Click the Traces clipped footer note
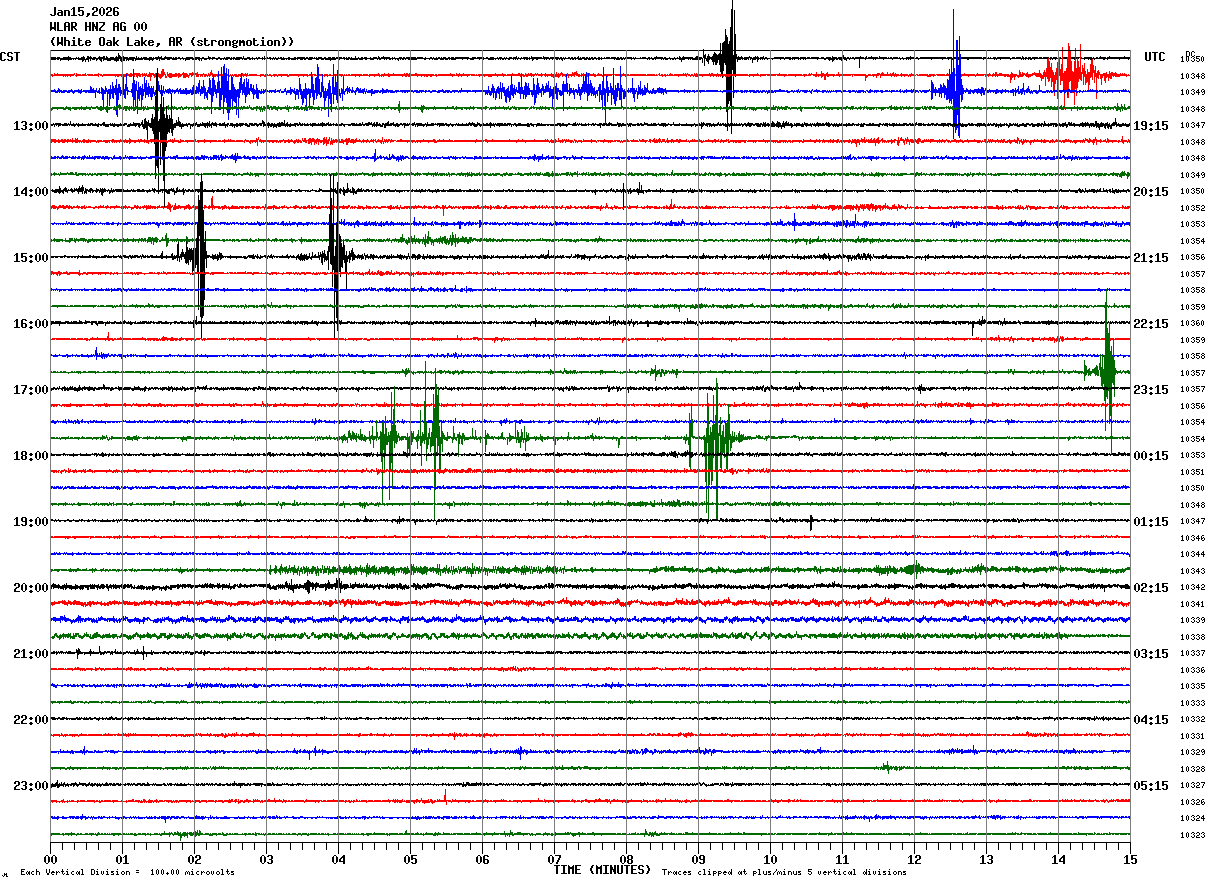The width and height of the screenshot is (1210, 886). coord(784,873)
